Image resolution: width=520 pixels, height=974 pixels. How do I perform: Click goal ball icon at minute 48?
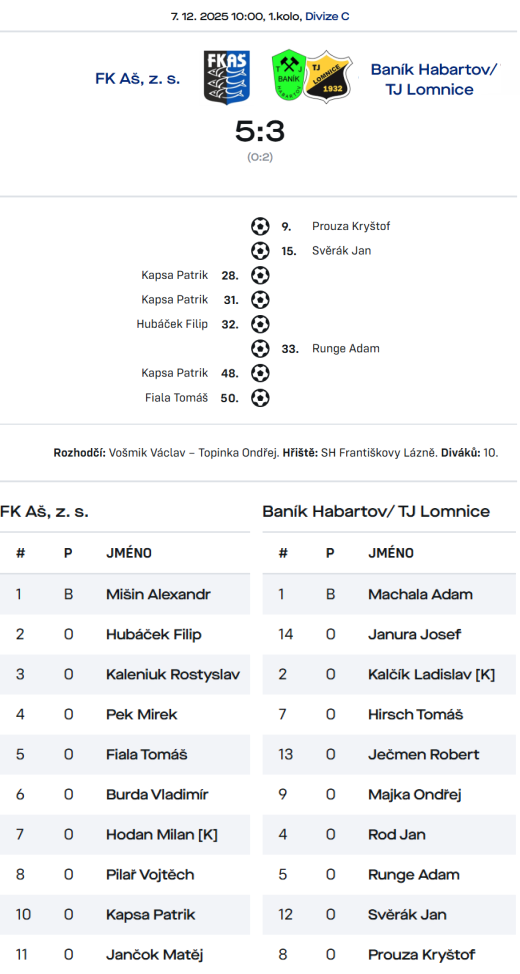point(260,373)
